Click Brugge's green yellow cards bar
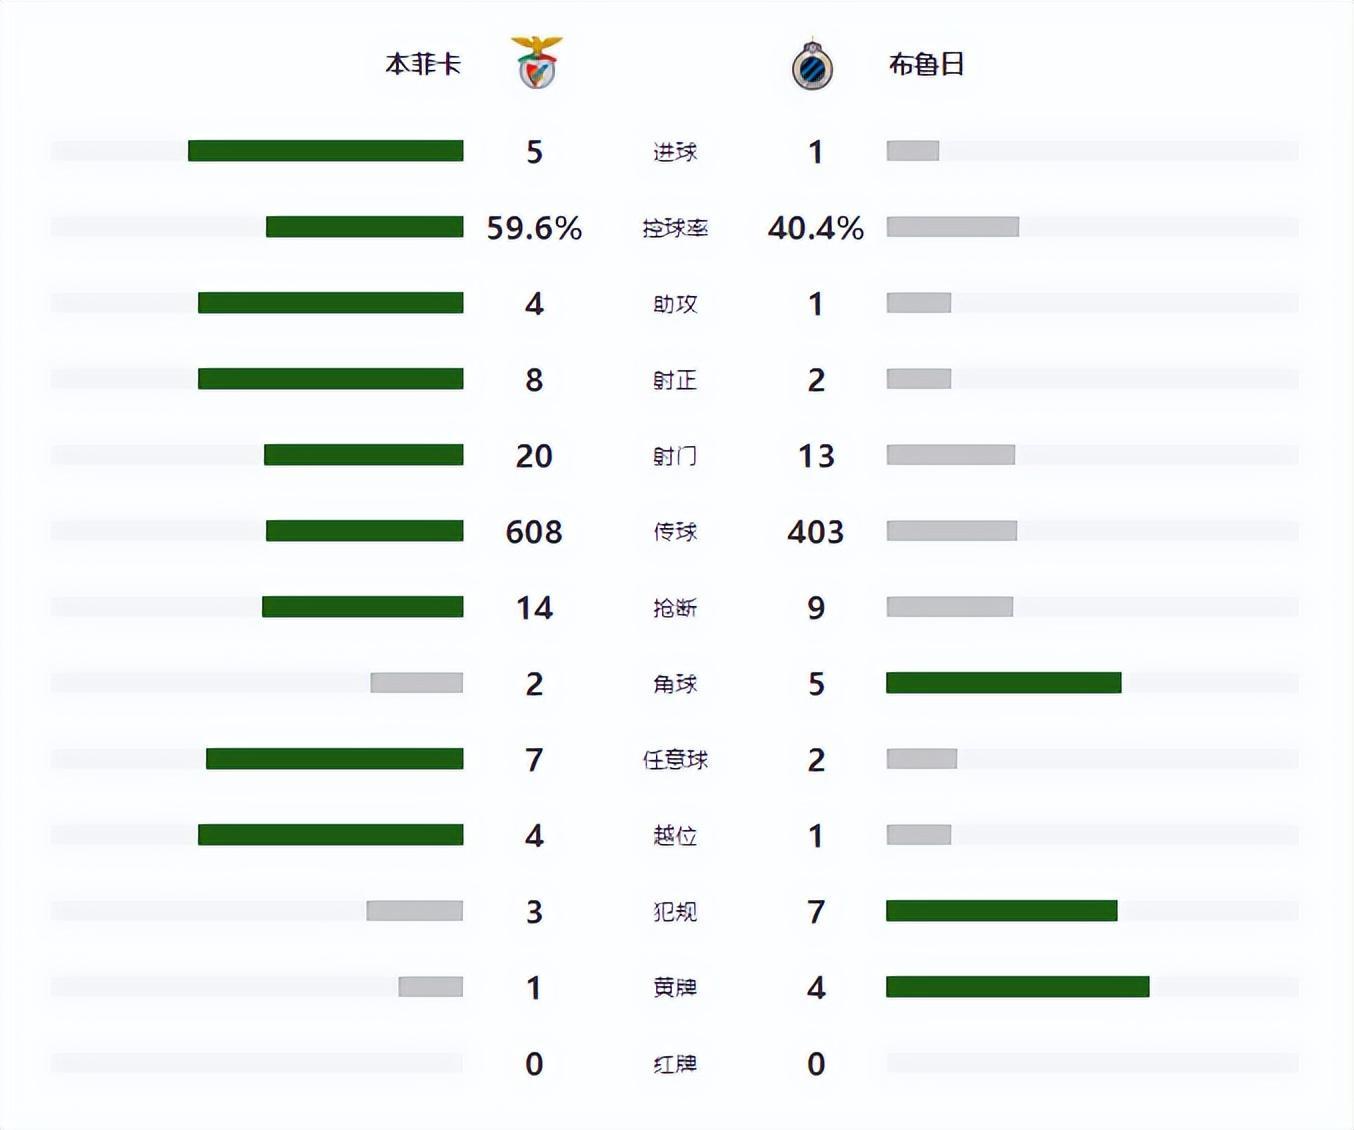This screenshot has width=1354, height=1130. click(1017, 987)
